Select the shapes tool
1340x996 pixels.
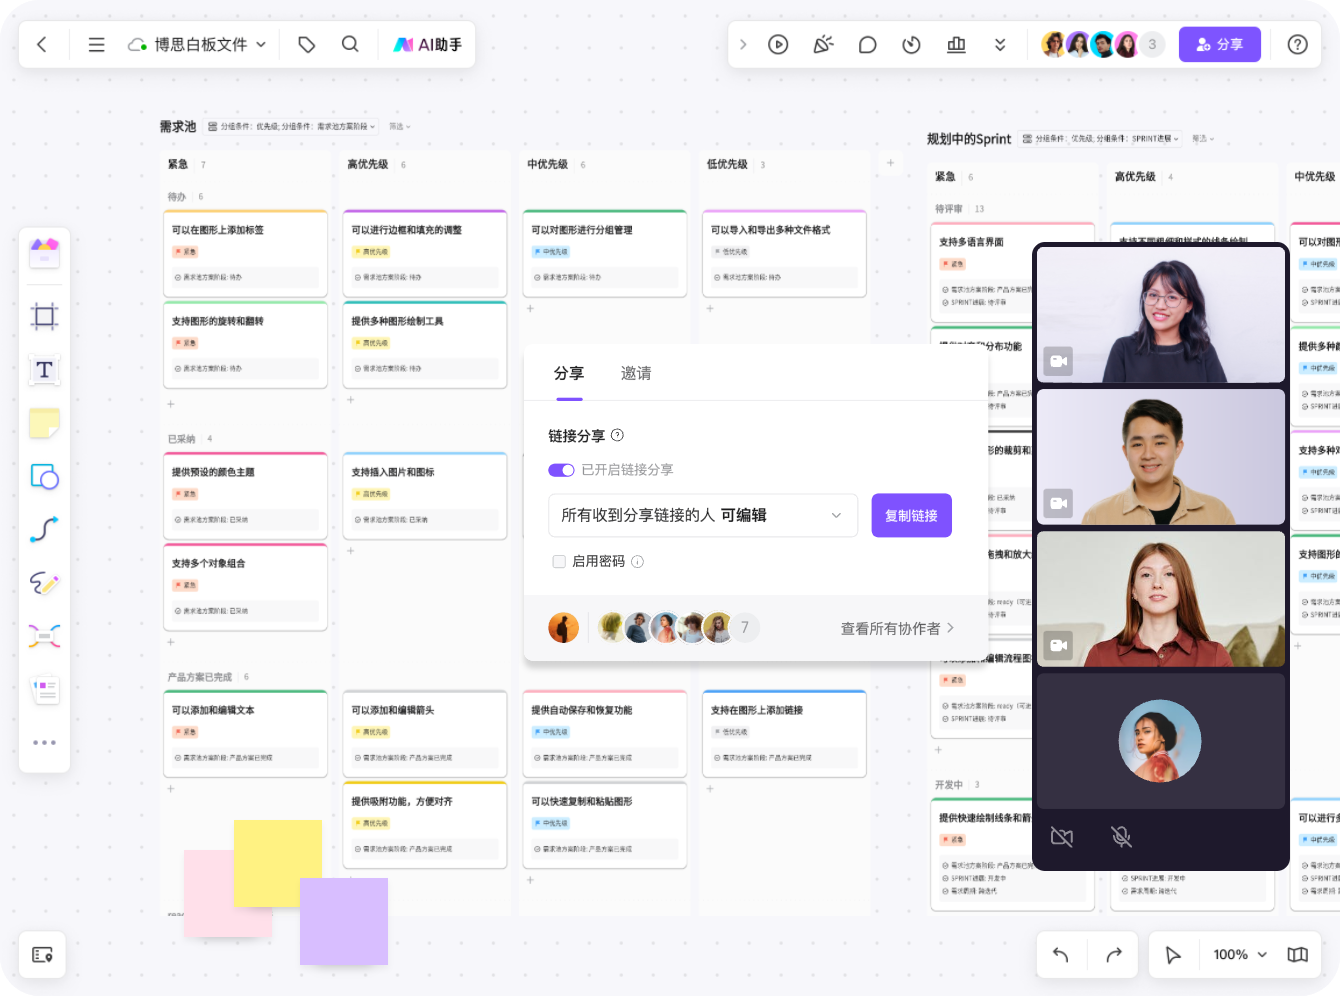(x=44, y=476)
